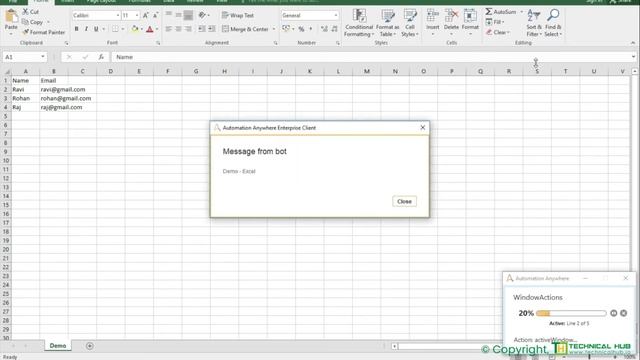
Task: Center text horizontally in the cell
Action: [x=178, y=29]
